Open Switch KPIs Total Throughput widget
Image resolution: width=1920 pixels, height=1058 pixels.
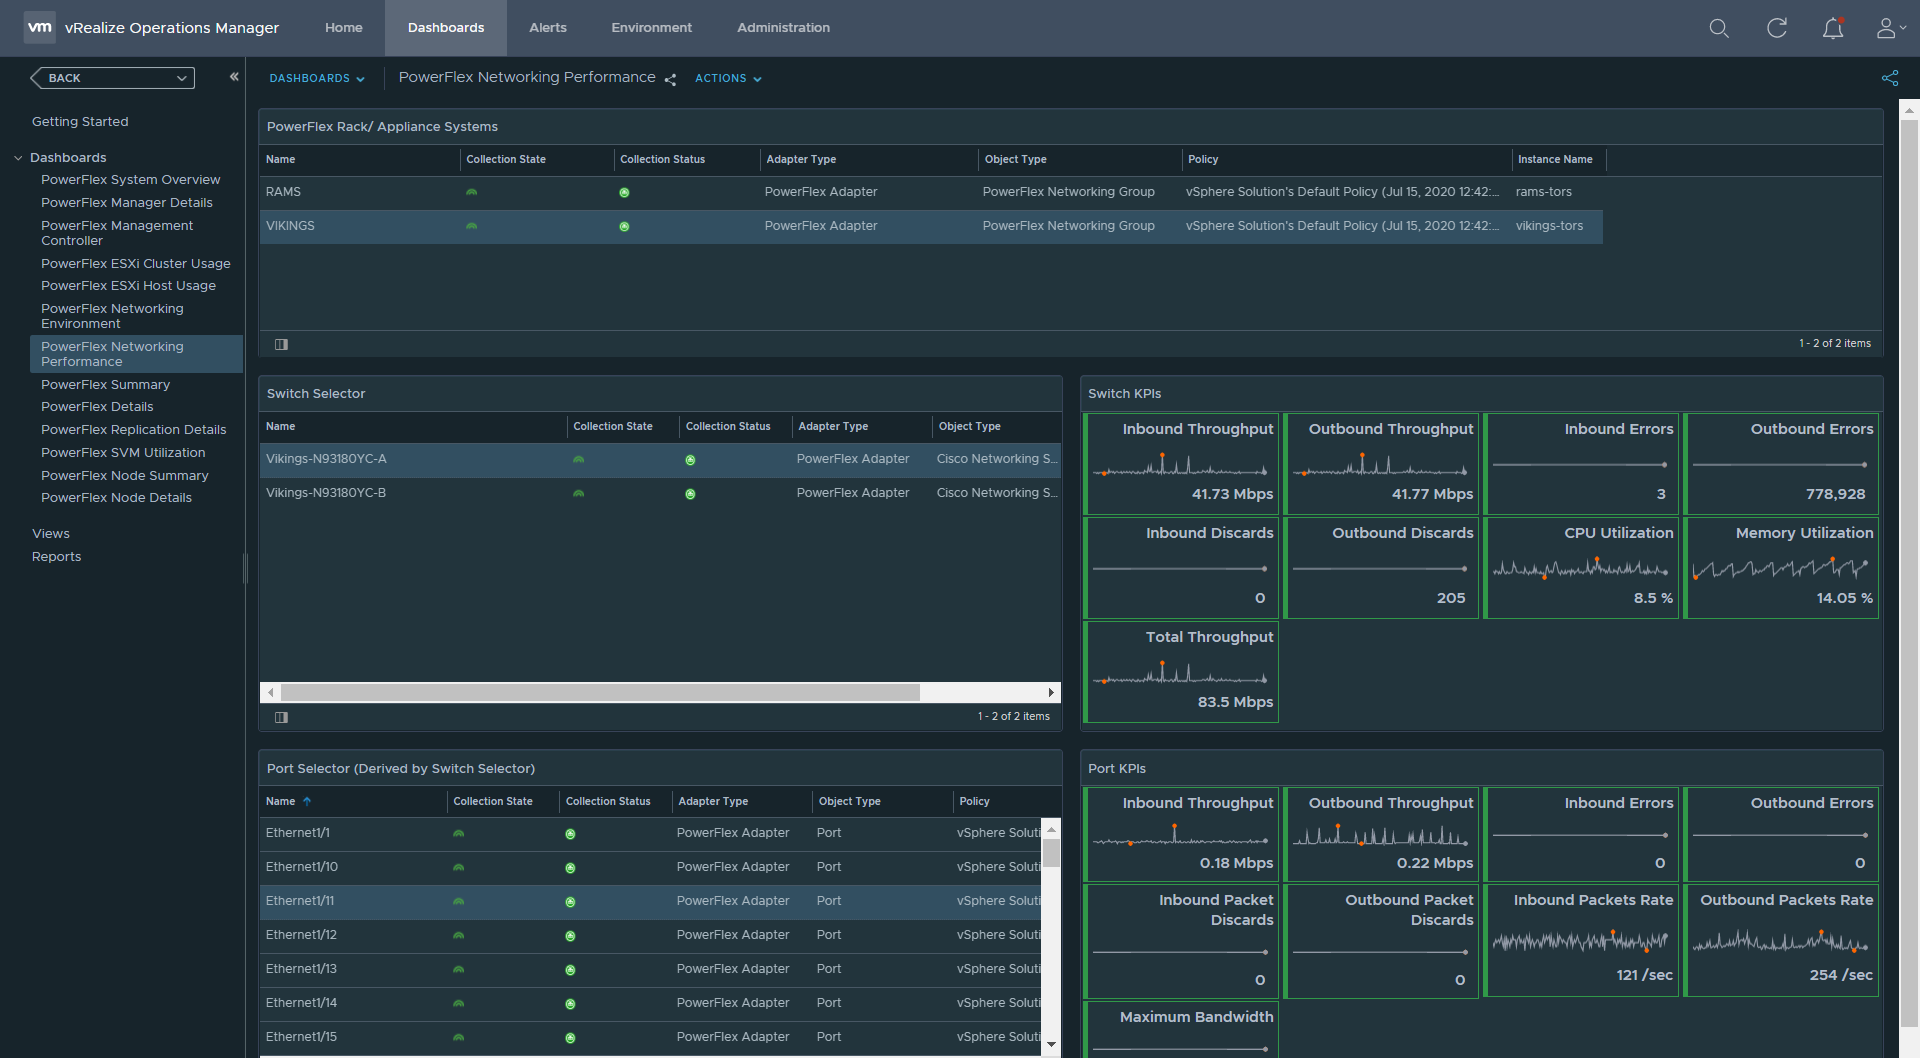(1181, 672)
